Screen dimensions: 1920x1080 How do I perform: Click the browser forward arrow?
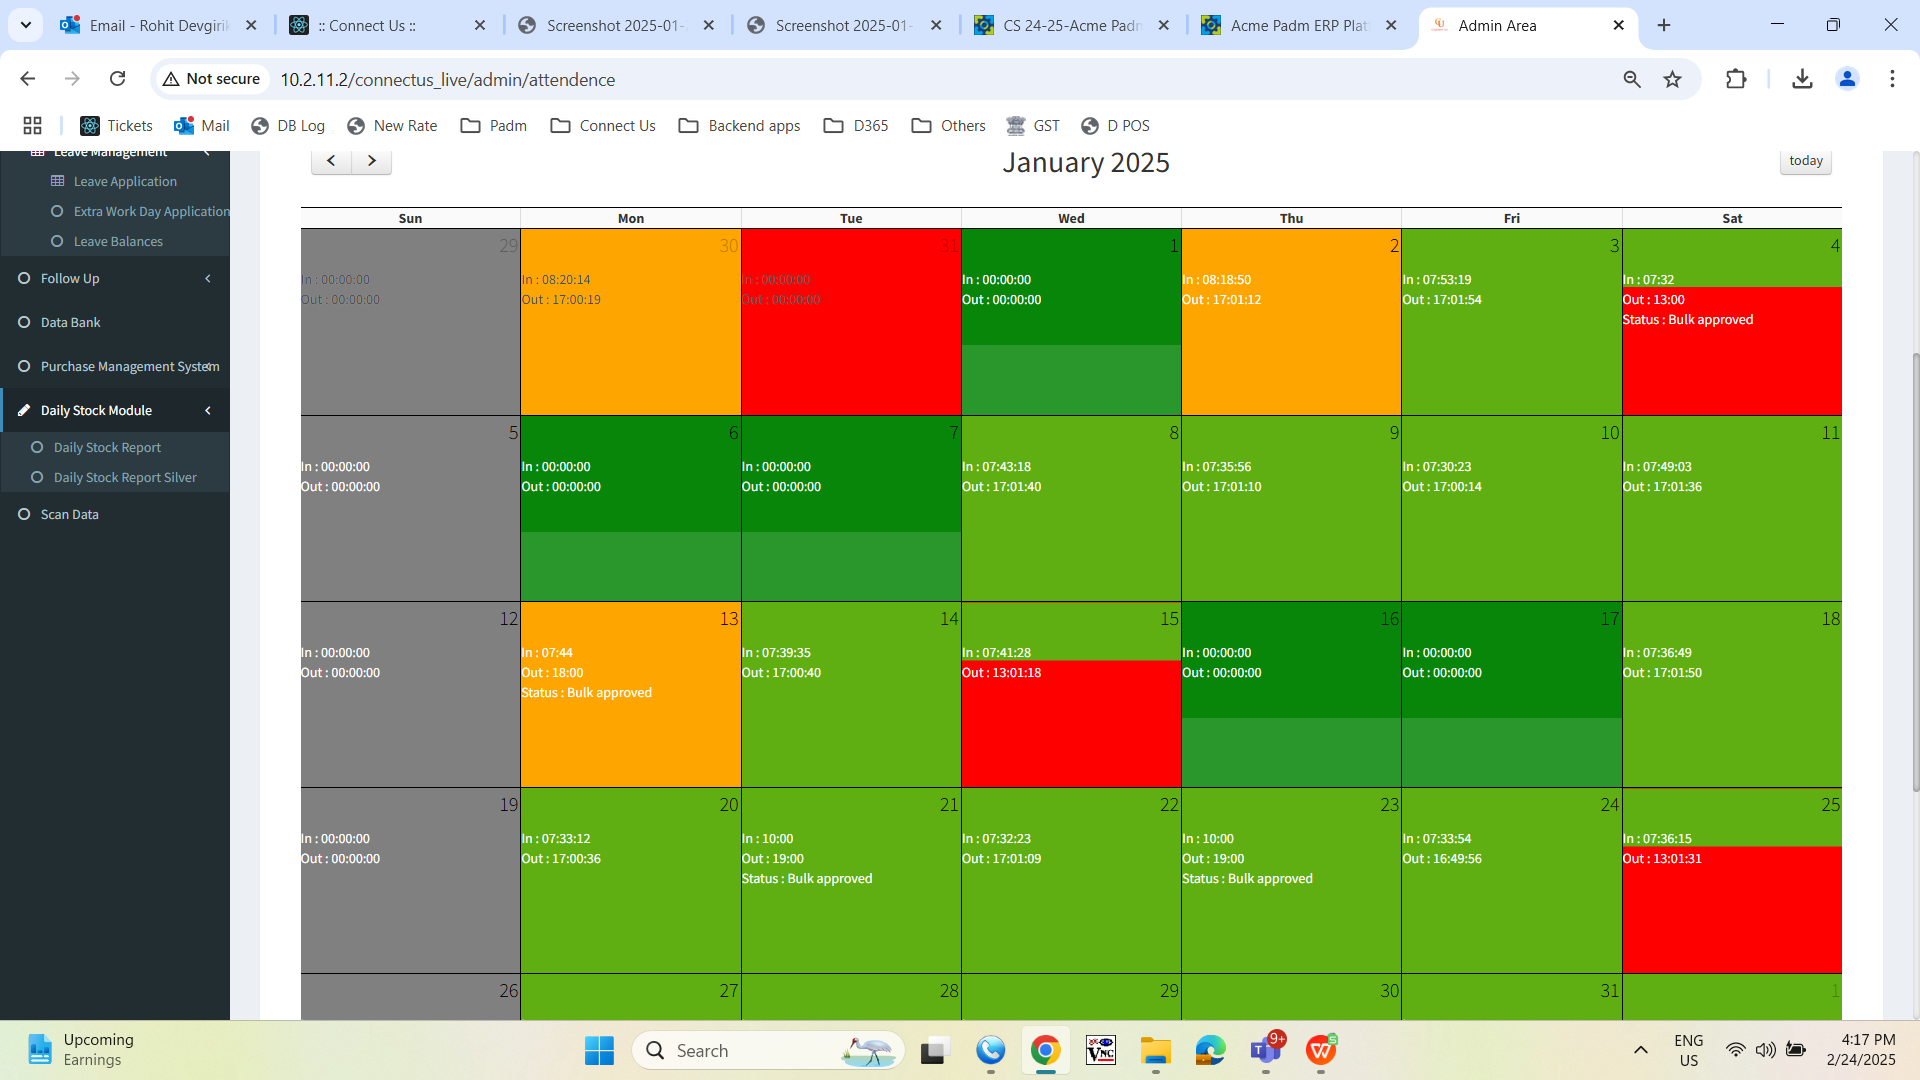click(72, 79)
